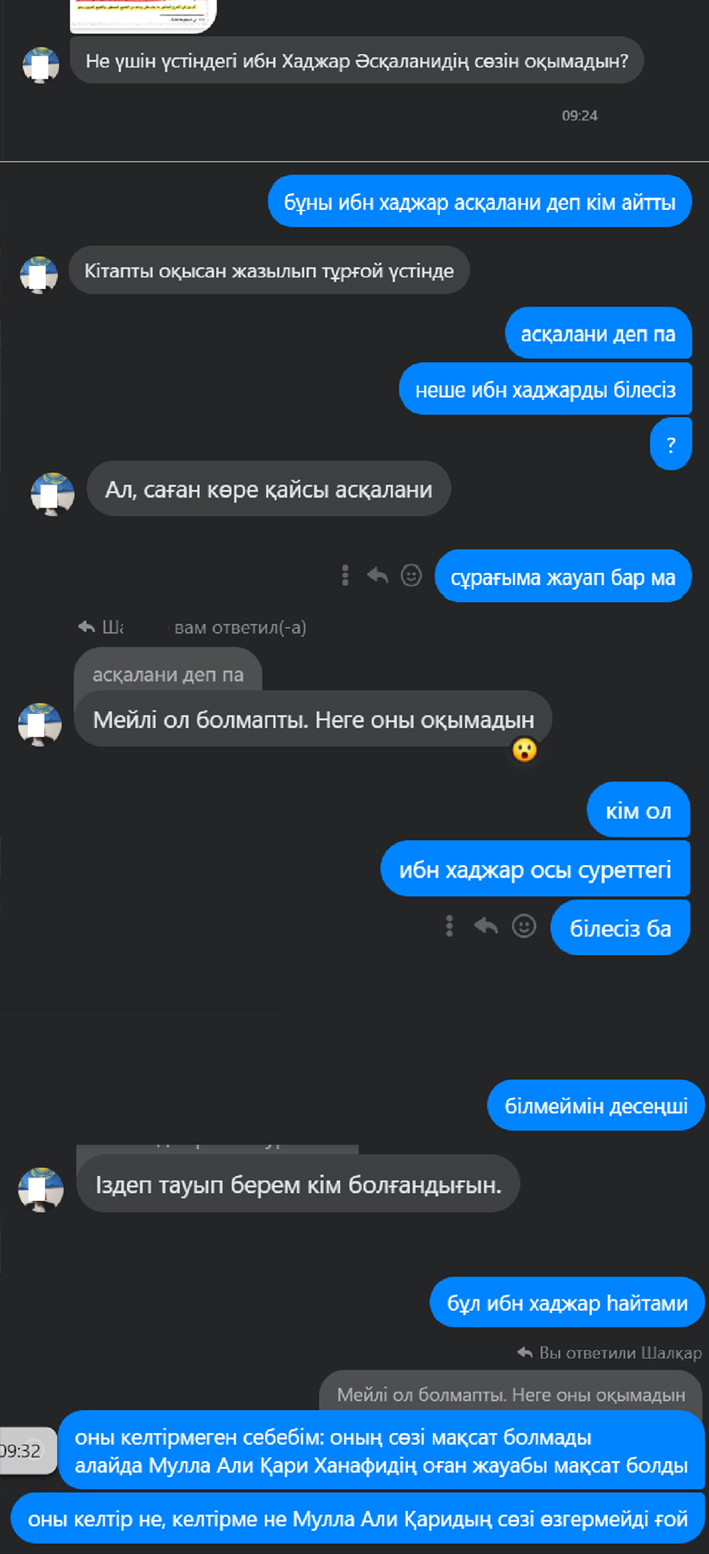Click message "Кітапты оқысан жазылып тұрғой үстінде"
The image size is (709, 1554).
click(x=269, y=270)
